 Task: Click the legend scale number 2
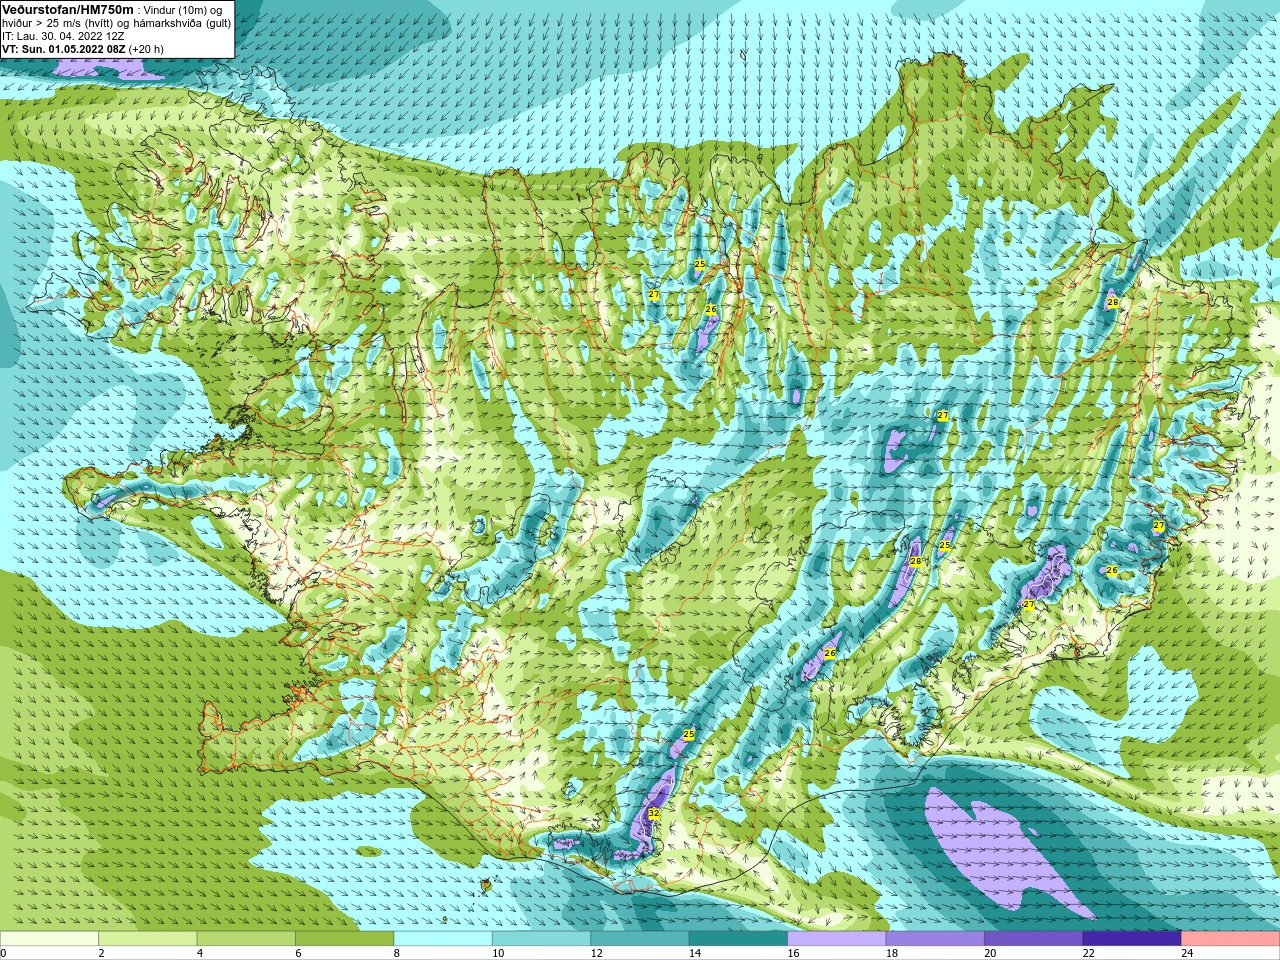pos(101,953)
